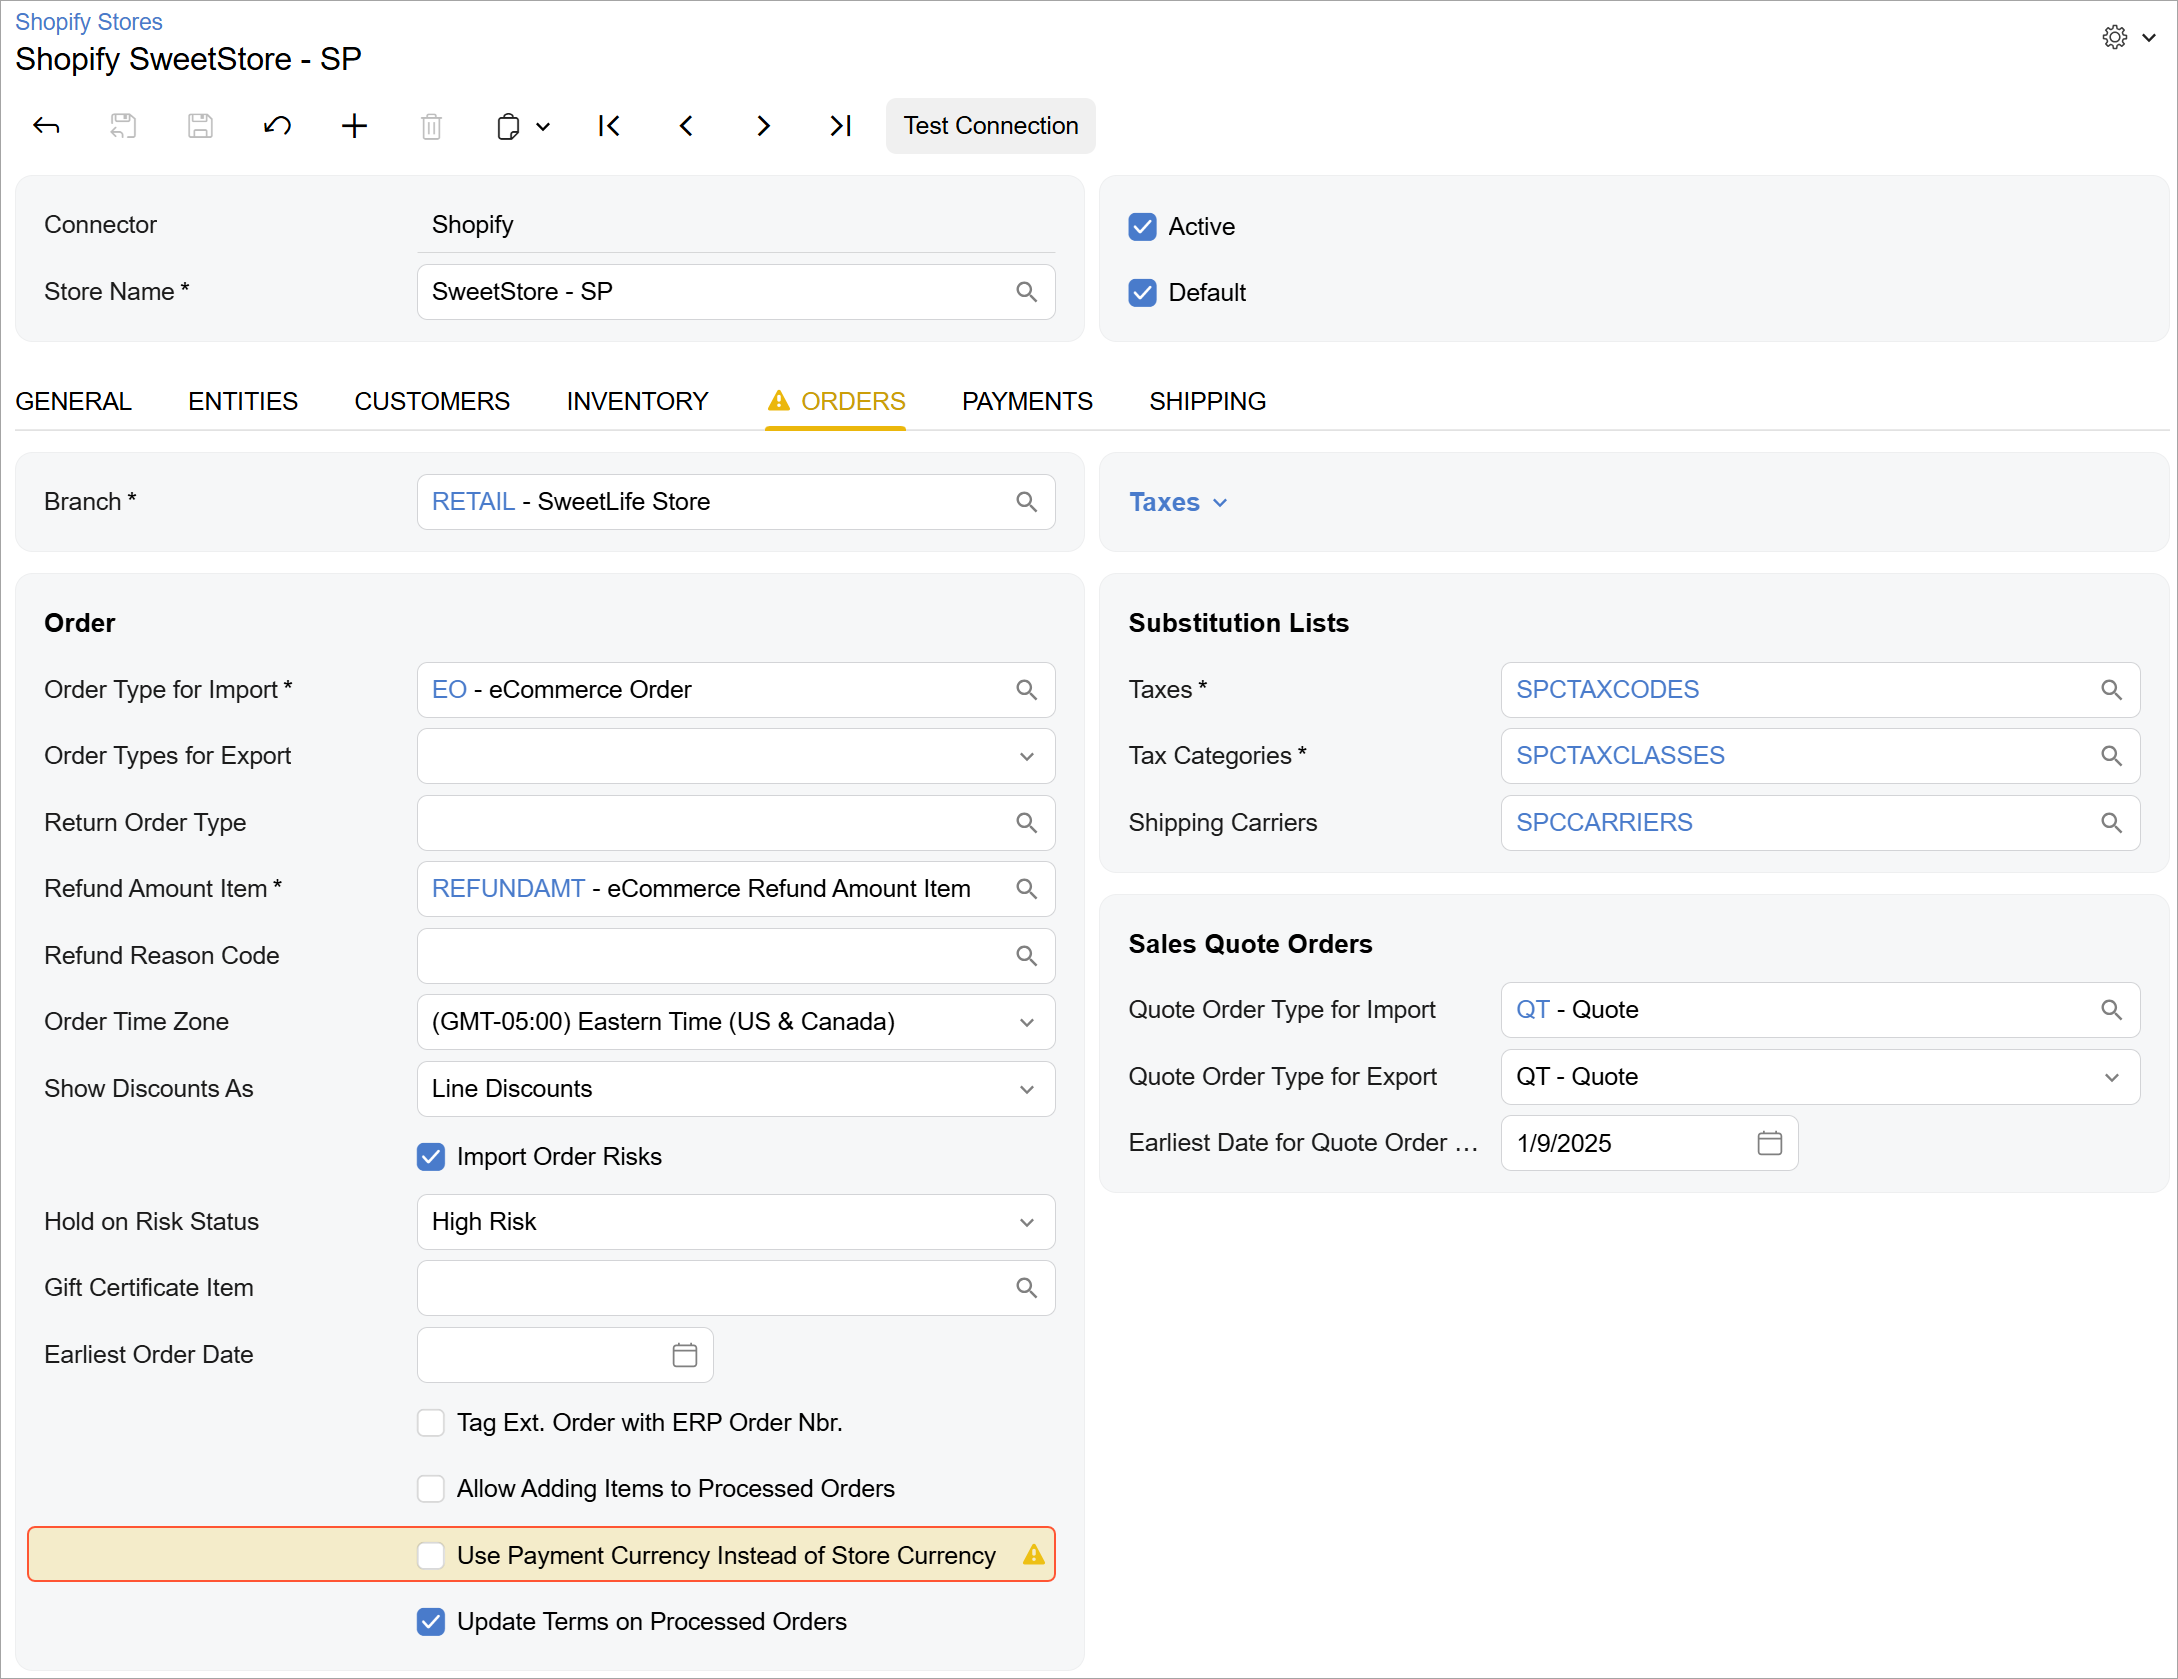Go to the next record

pyautogui.click(x=763, y=126)
